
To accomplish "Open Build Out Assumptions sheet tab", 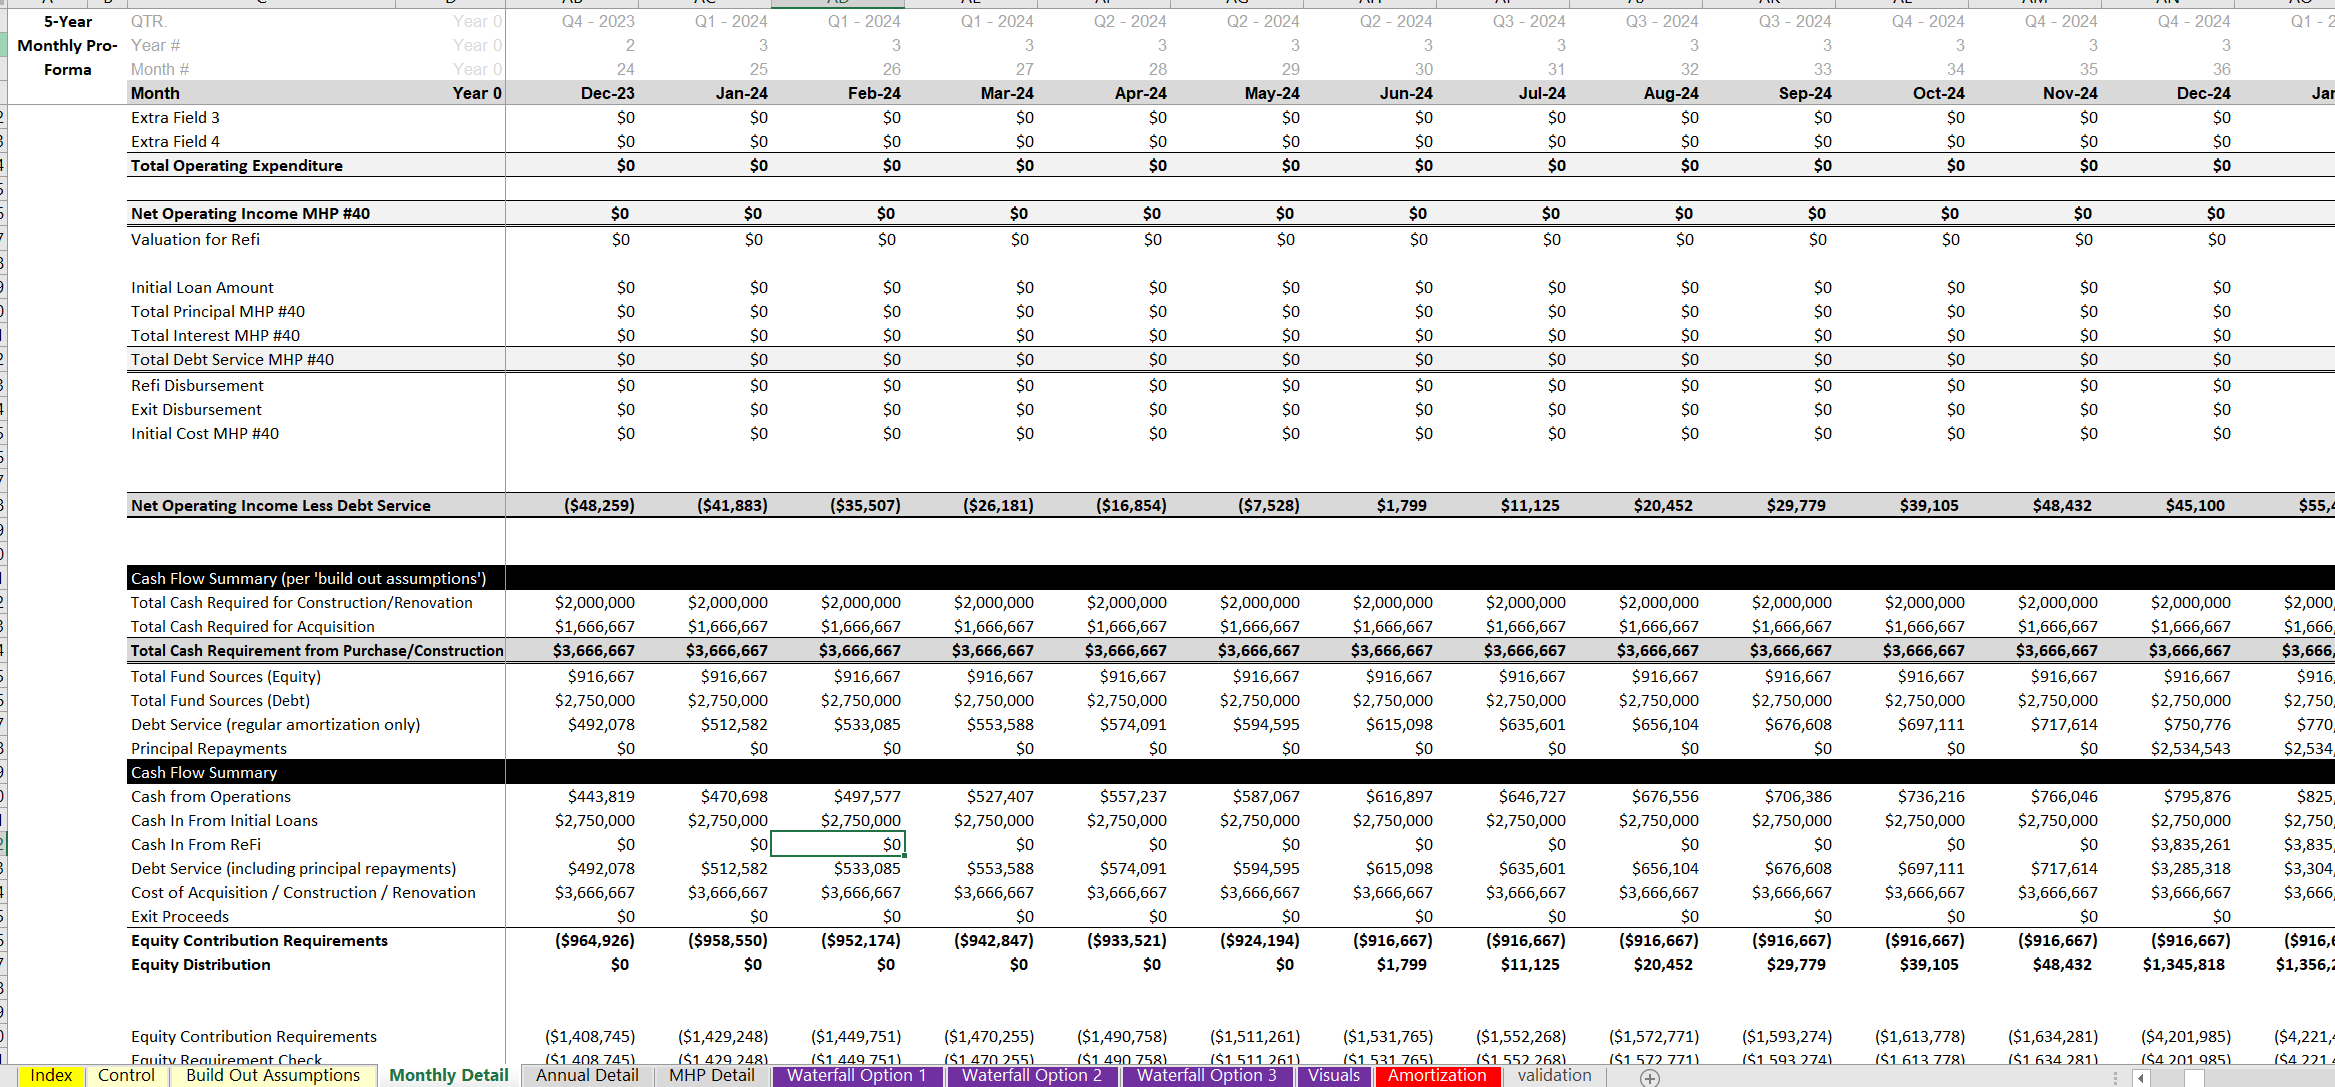I will pyautogui.click(x=272, y=1075).
